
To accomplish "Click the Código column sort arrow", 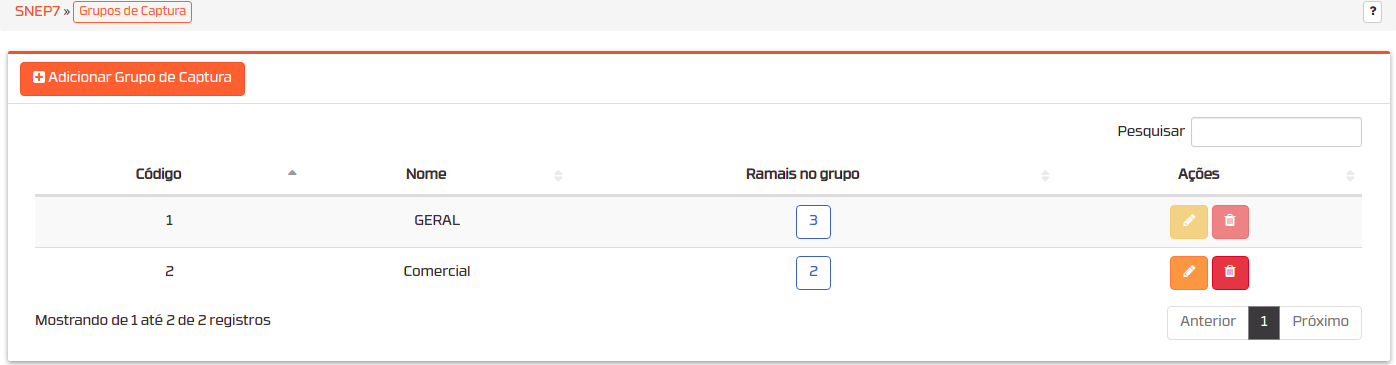I will pos(292,174).
